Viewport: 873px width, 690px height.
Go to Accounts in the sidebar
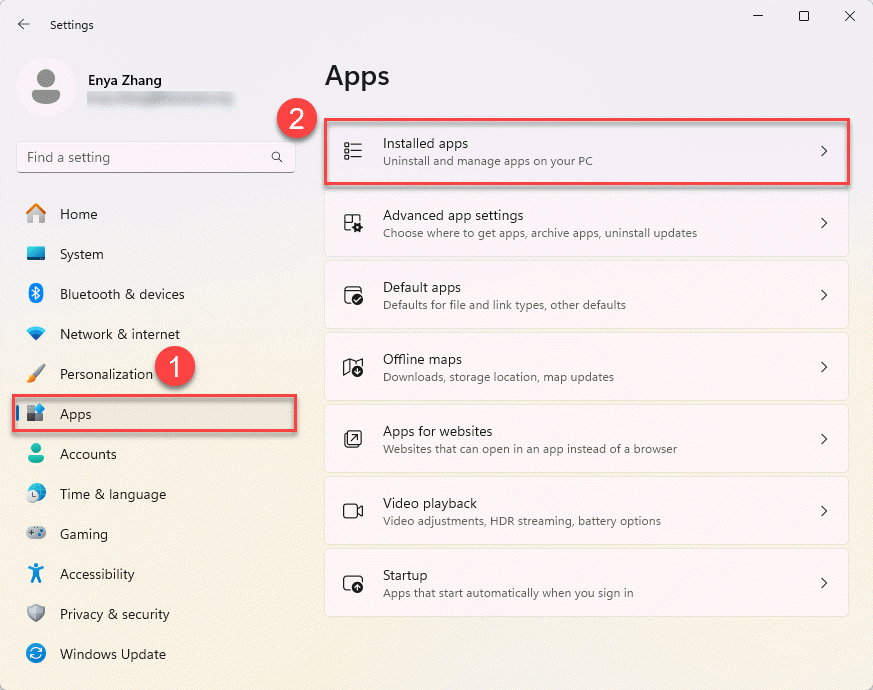tap(88, 454)
